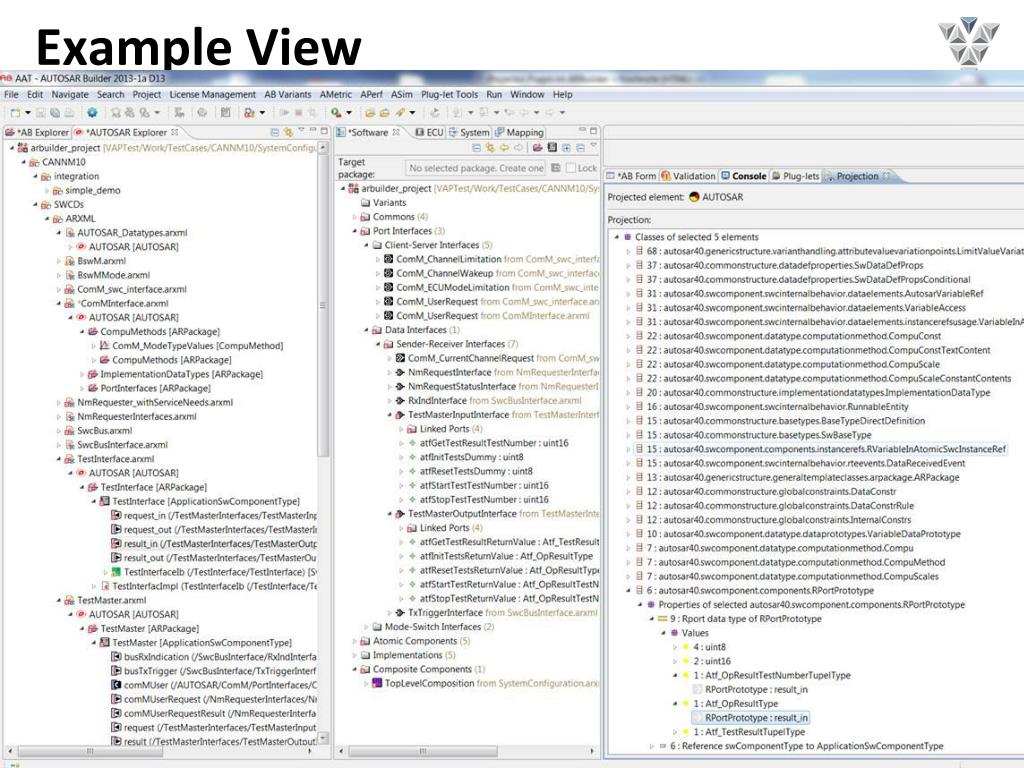Screen dimensions: 1024x768
Task: Click the red package icon in Software toolbar
Action: coord(537,148)
